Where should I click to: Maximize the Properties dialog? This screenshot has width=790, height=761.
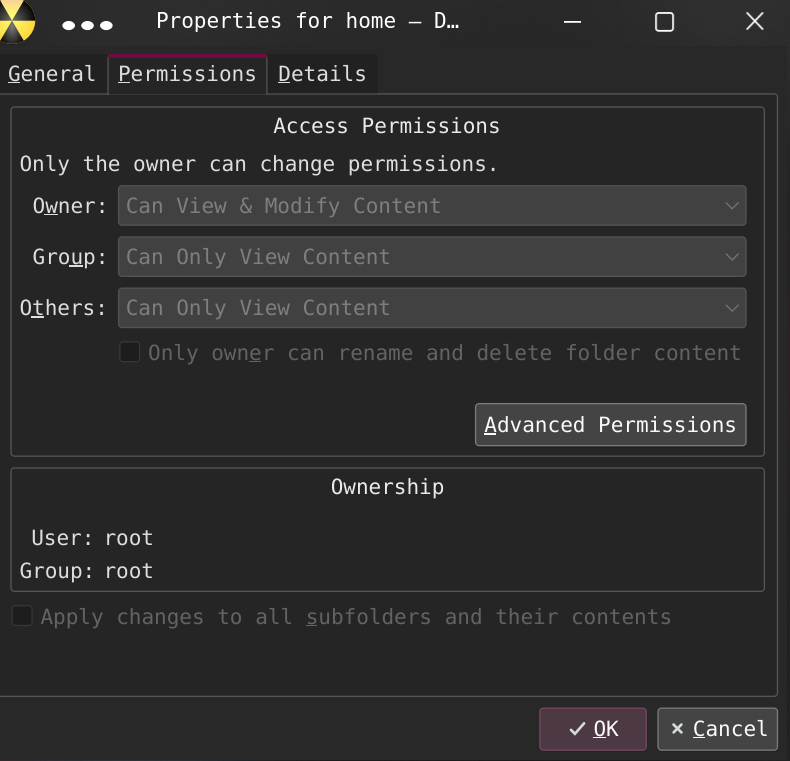pos(664,22)
